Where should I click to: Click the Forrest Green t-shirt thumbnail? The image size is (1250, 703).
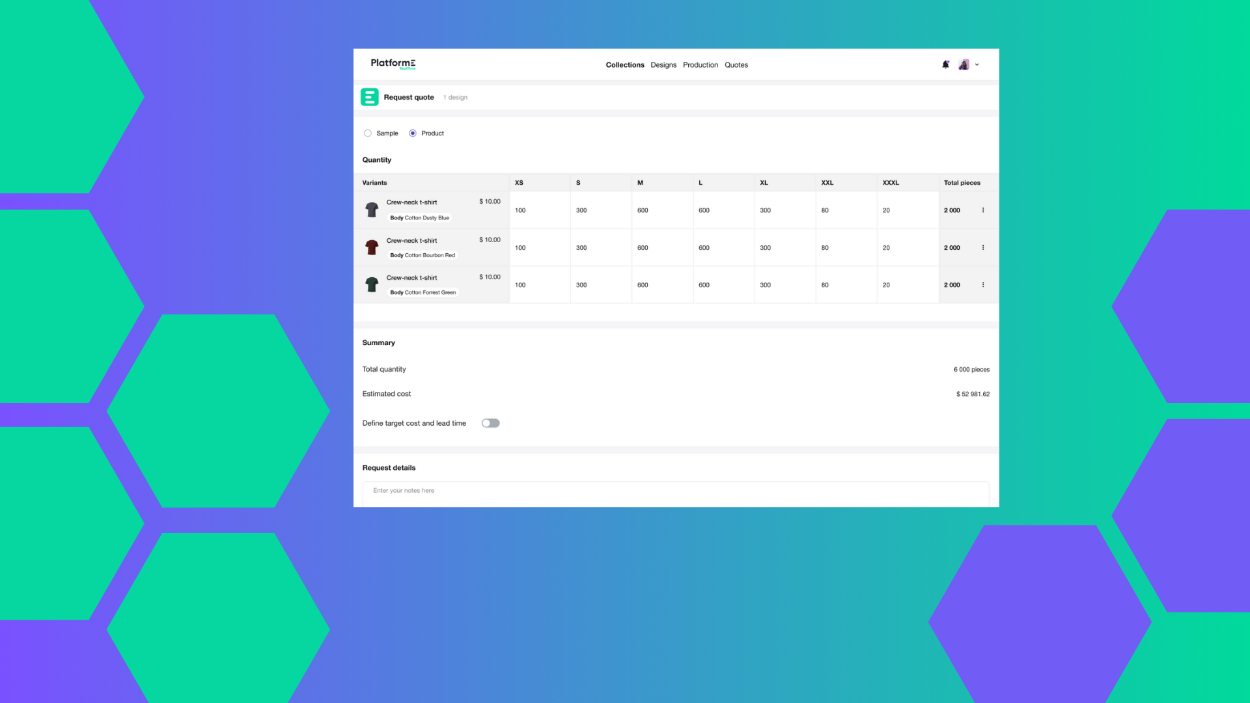pos(372,285)
